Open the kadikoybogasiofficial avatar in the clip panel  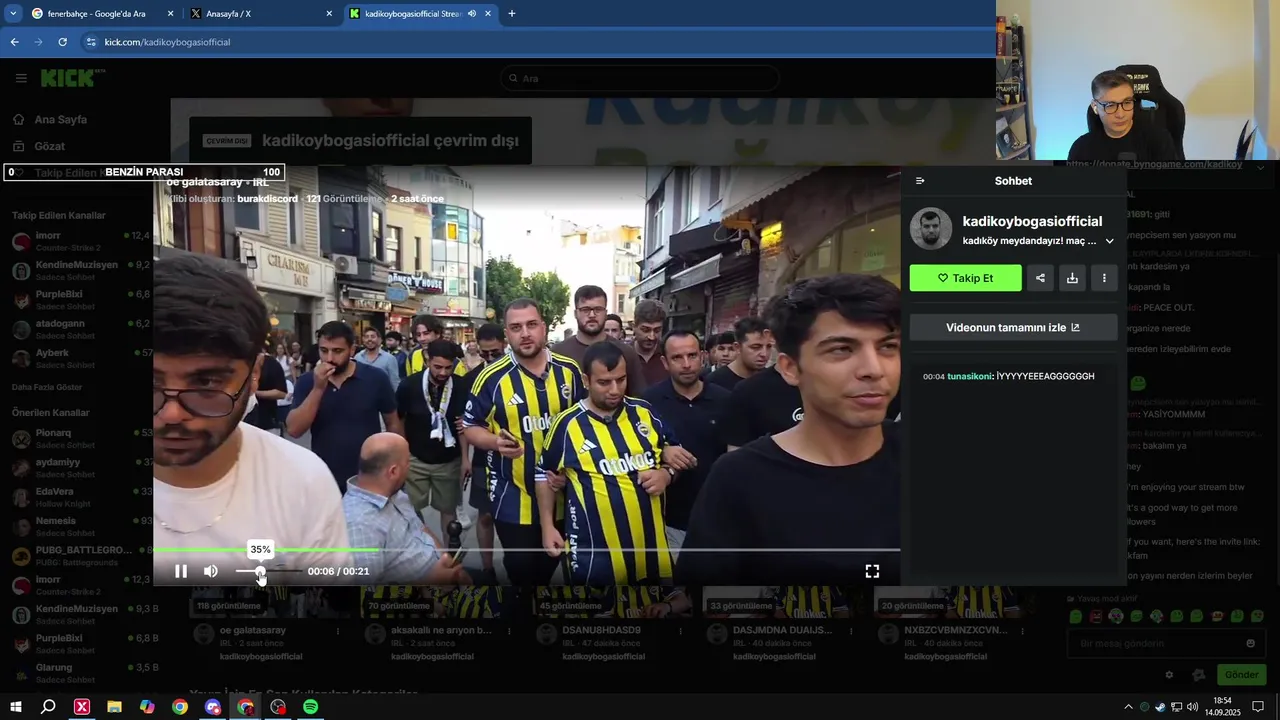click(x=931, y=229)
